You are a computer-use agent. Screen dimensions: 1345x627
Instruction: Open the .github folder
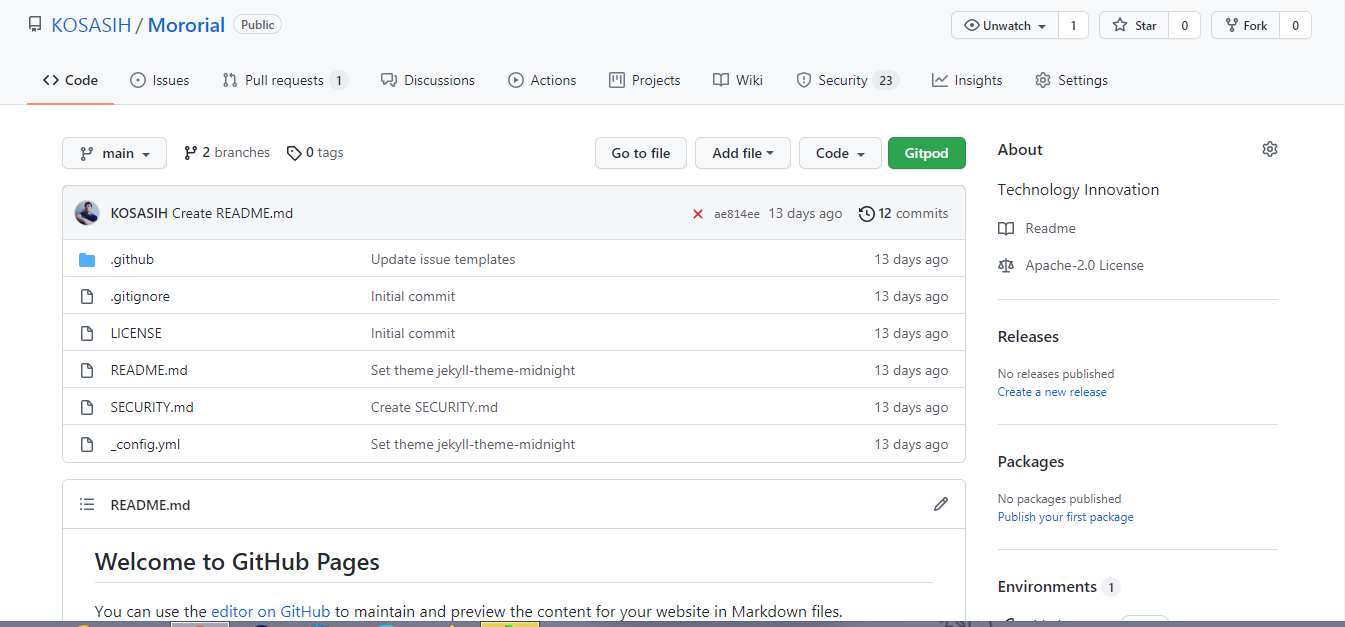coord(132,259)
